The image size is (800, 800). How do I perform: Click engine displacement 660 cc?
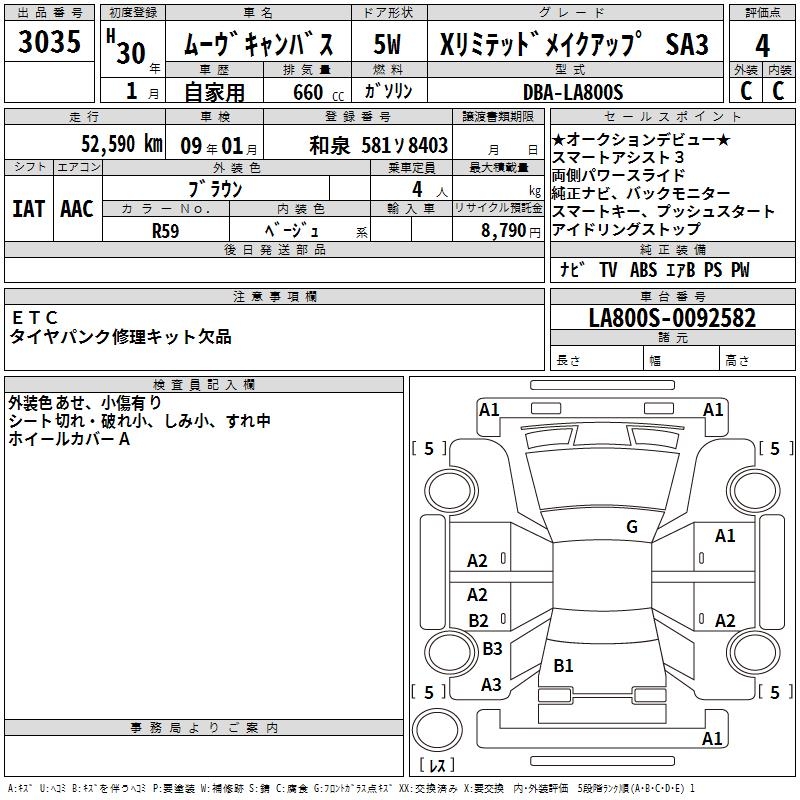click(319, 93)
